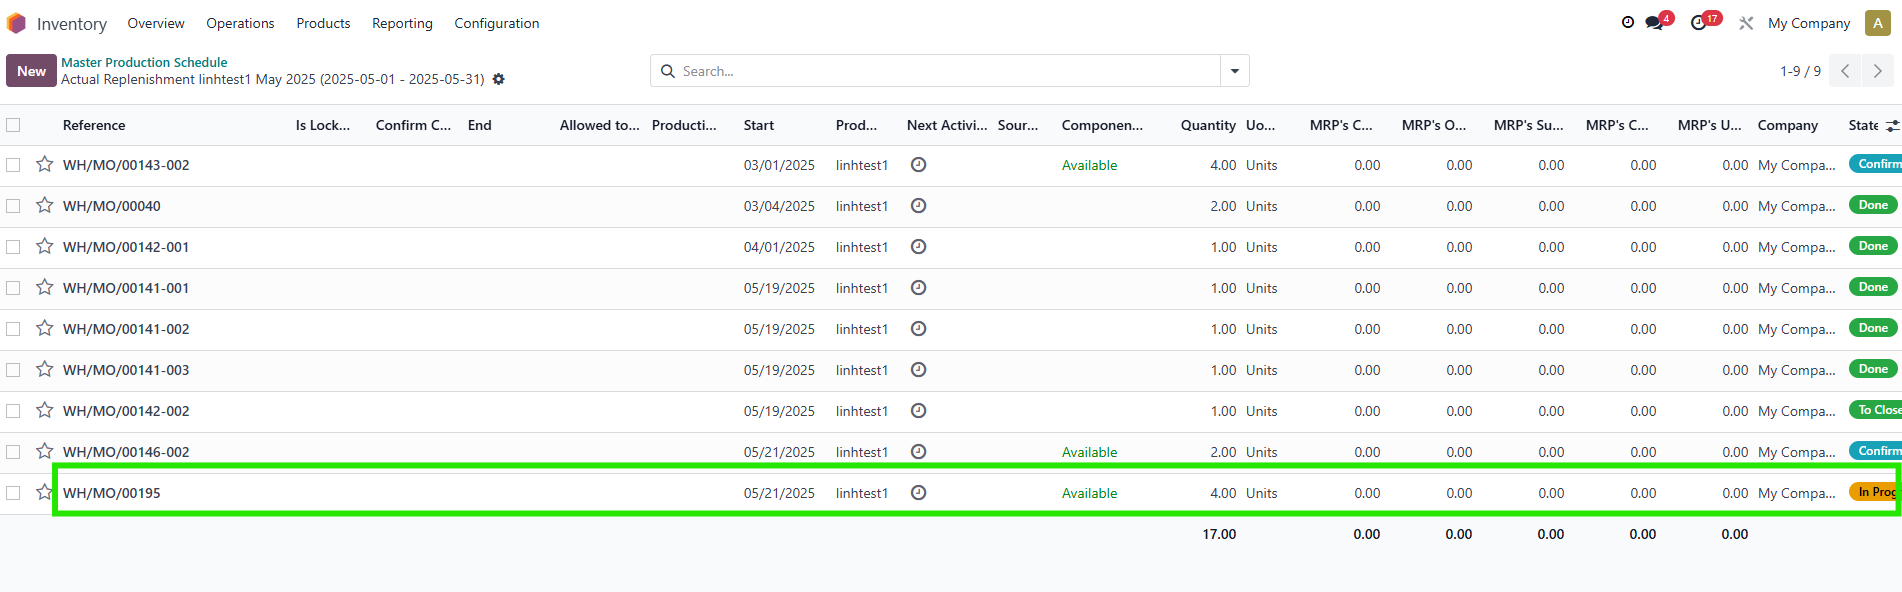
Task: Open the Operations menu
Action: point(240,23)
